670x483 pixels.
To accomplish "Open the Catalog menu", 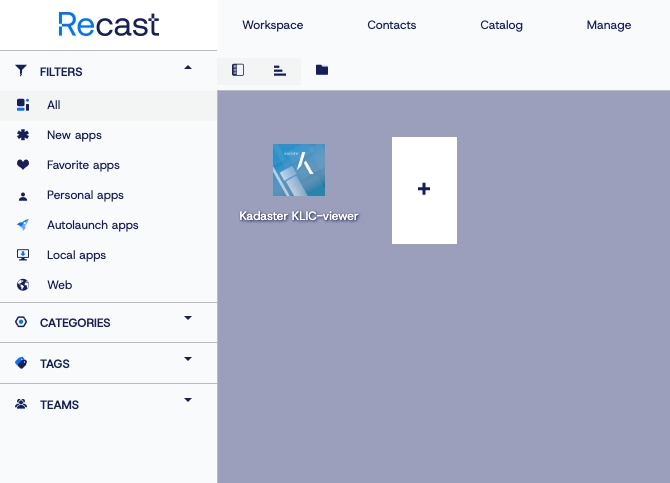I will (x=501, y=25).
